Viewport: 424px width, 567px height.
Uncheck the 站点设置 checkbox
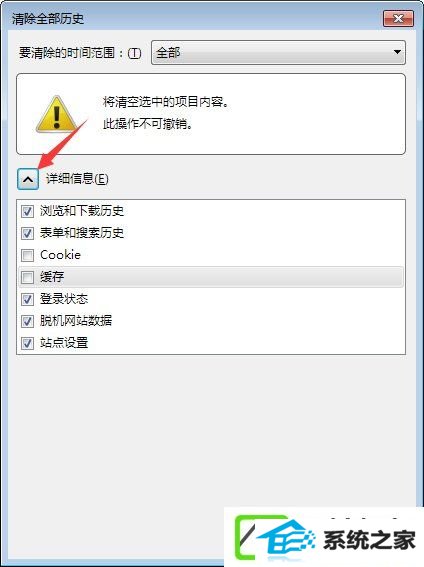tap(27, 343)
